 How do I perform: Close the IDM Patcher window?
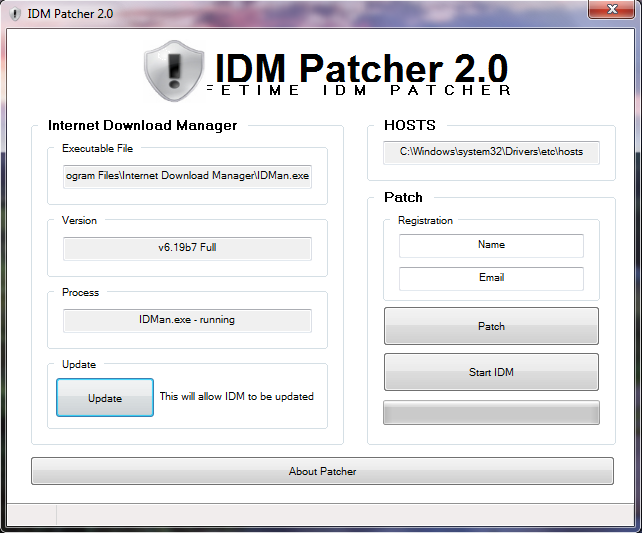tap(611, 9)
